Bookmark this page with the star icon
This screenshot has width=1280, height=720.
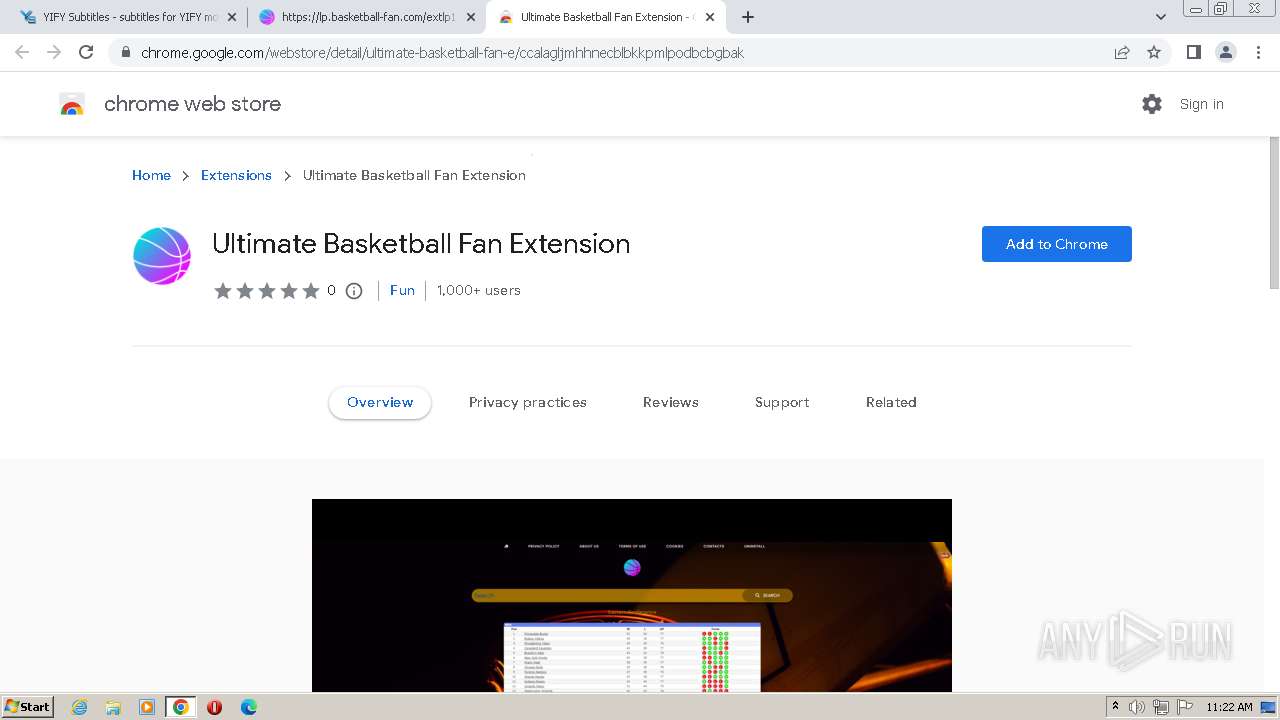pyautogui.click(x=1154, y=53)
